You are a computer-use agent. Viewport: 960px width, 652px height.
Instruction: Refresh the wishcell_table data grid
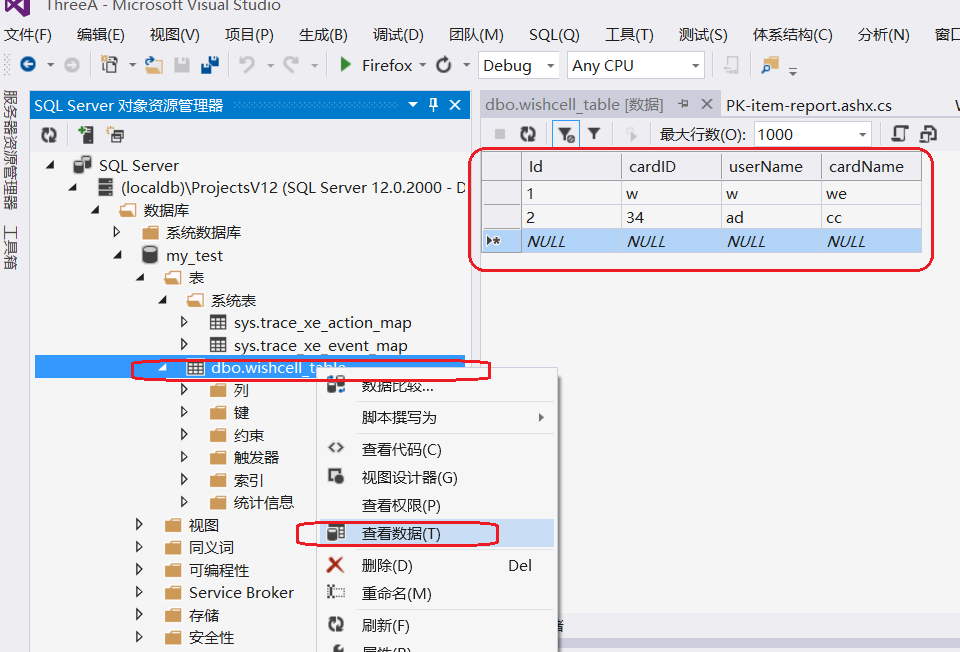point(528,134)
